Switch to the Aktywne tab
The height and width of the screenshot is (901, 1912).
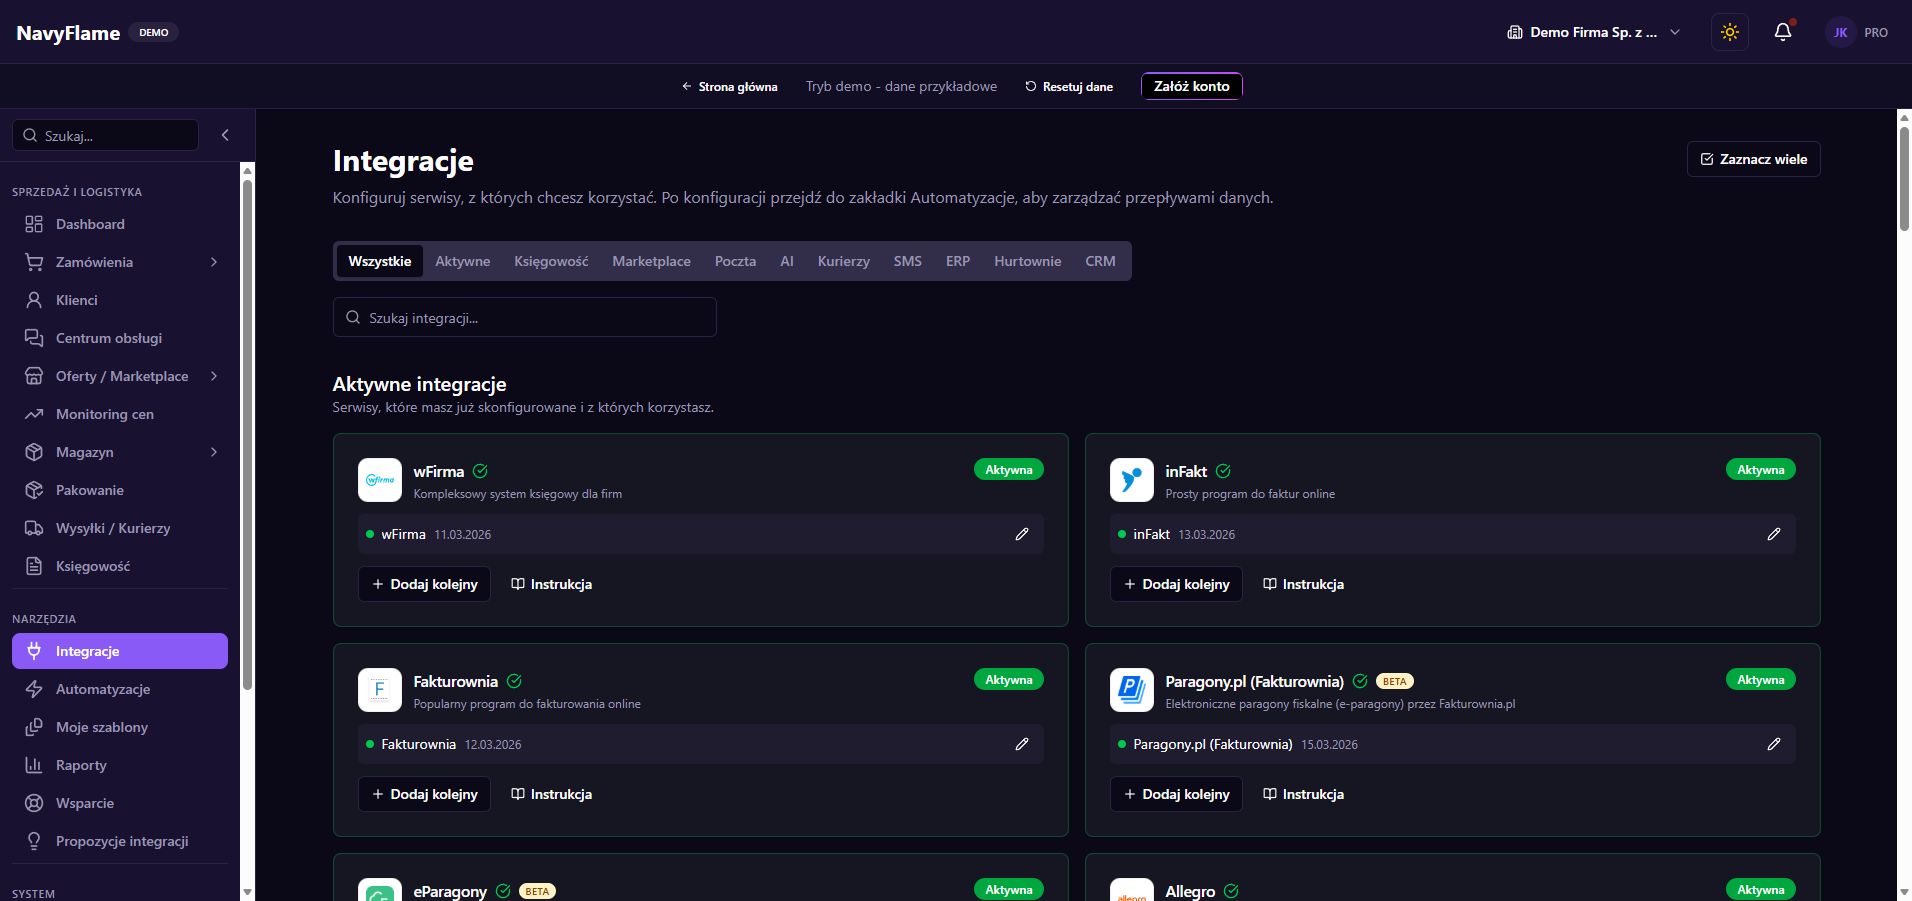point(463,261)
